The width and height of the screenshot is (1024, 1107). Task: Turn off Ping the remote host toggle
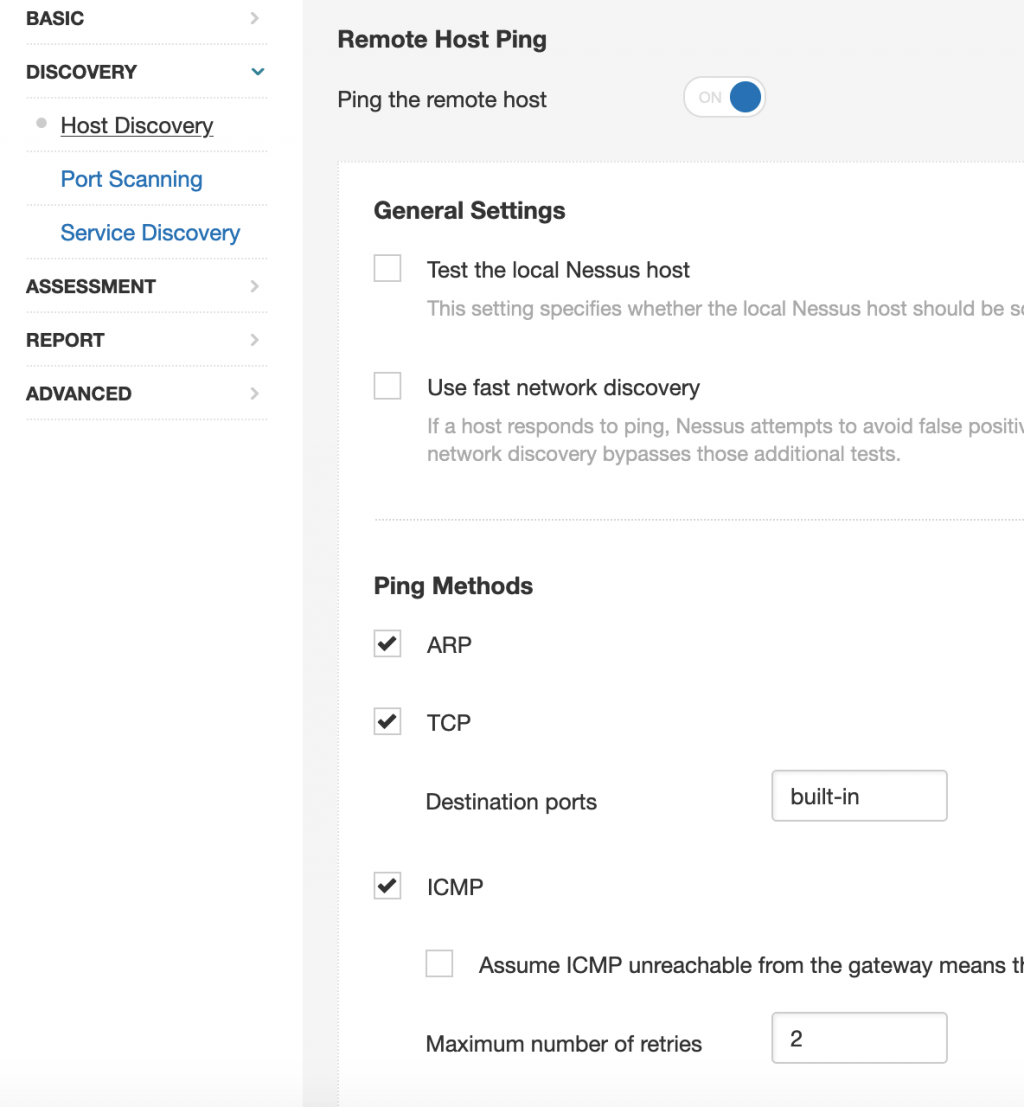click(725, 98)
